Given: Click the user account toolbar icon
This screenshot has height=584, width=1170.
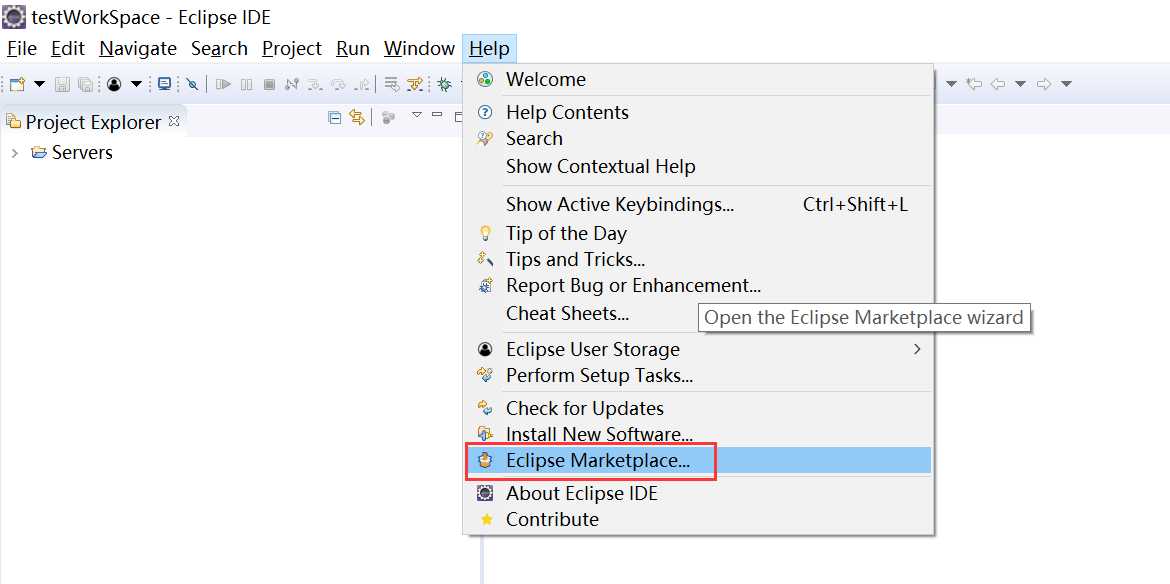Looking at the screenshot, I should (x=113, y=84).
